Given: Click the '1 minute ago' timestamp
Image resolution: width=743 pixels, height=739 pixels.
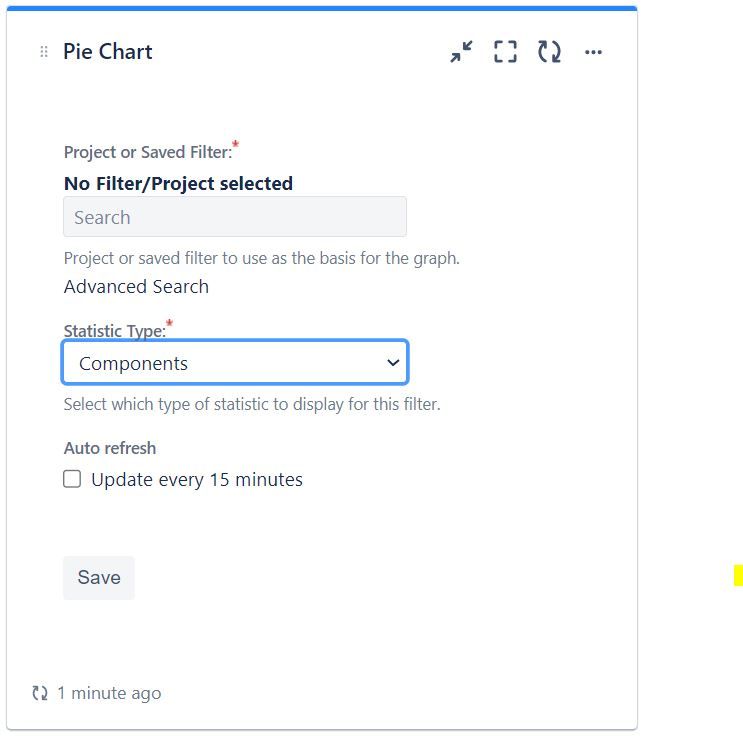Looking at the screenshot, I should (109, 693).
